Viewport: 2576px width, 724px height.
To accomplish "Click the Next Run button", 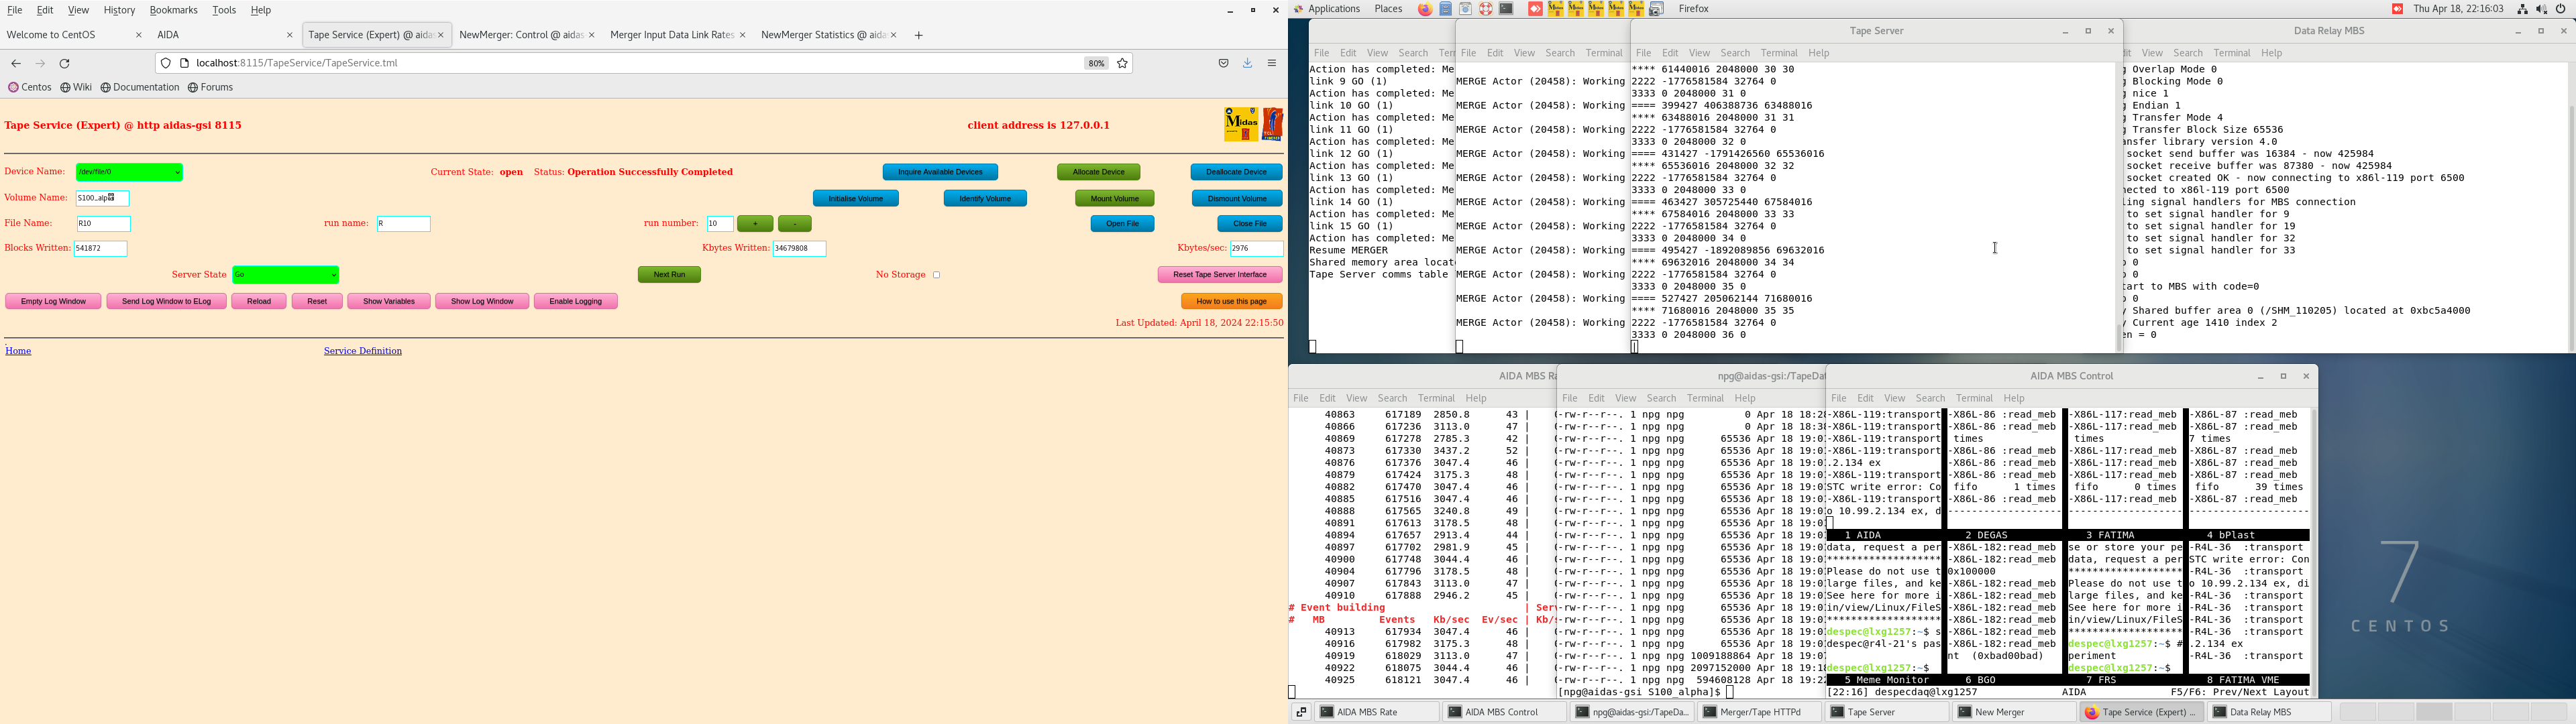I will tap(669, 275).
